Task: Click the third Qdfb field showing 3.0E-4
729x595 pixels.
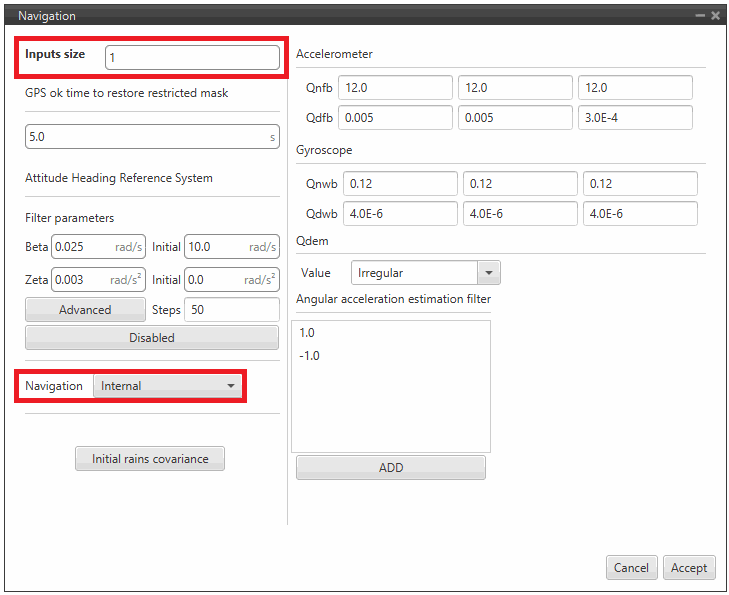Action: (x=635, y=118)
